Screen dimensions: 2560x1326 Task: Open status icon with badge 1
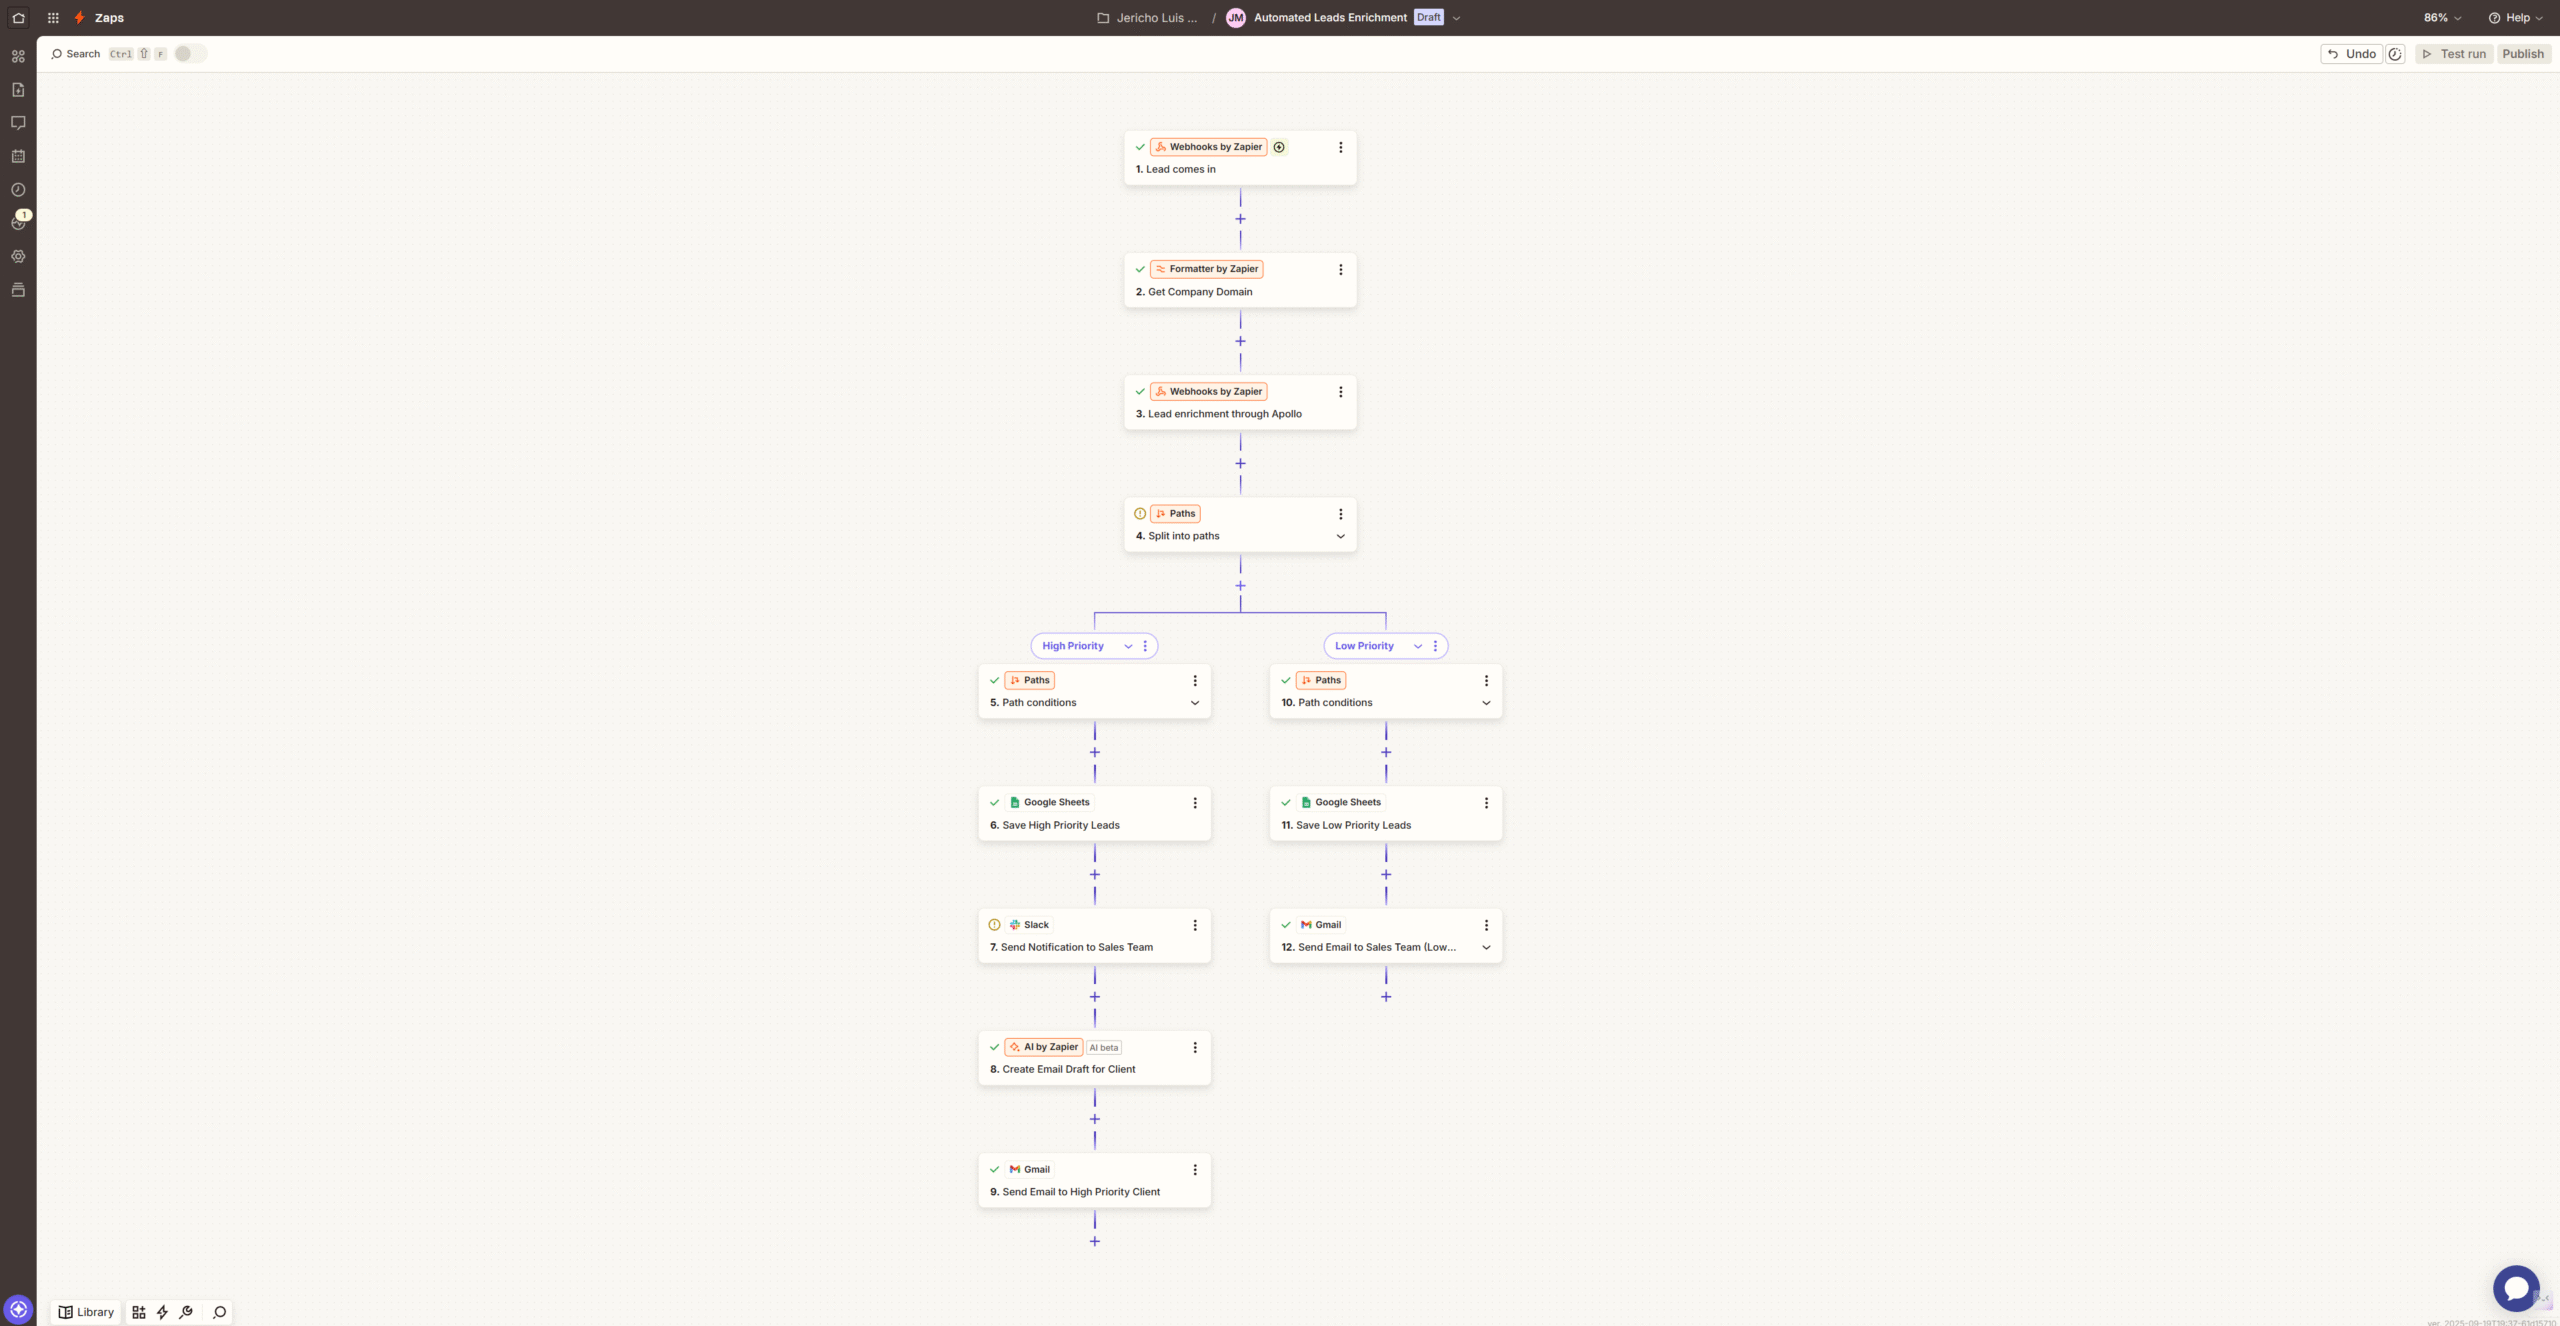tap(18, 222)
